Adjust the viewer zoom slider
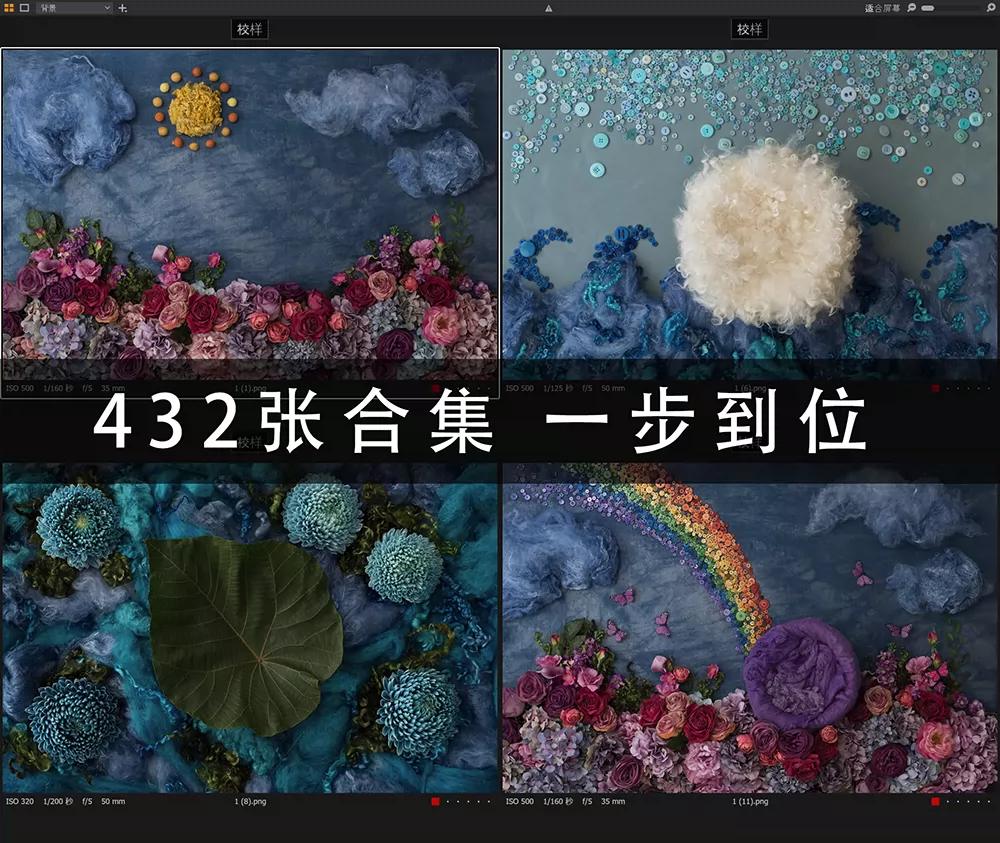Image resolution: width=1000 pixels, height=843 pixels. (x=952, y=8)
